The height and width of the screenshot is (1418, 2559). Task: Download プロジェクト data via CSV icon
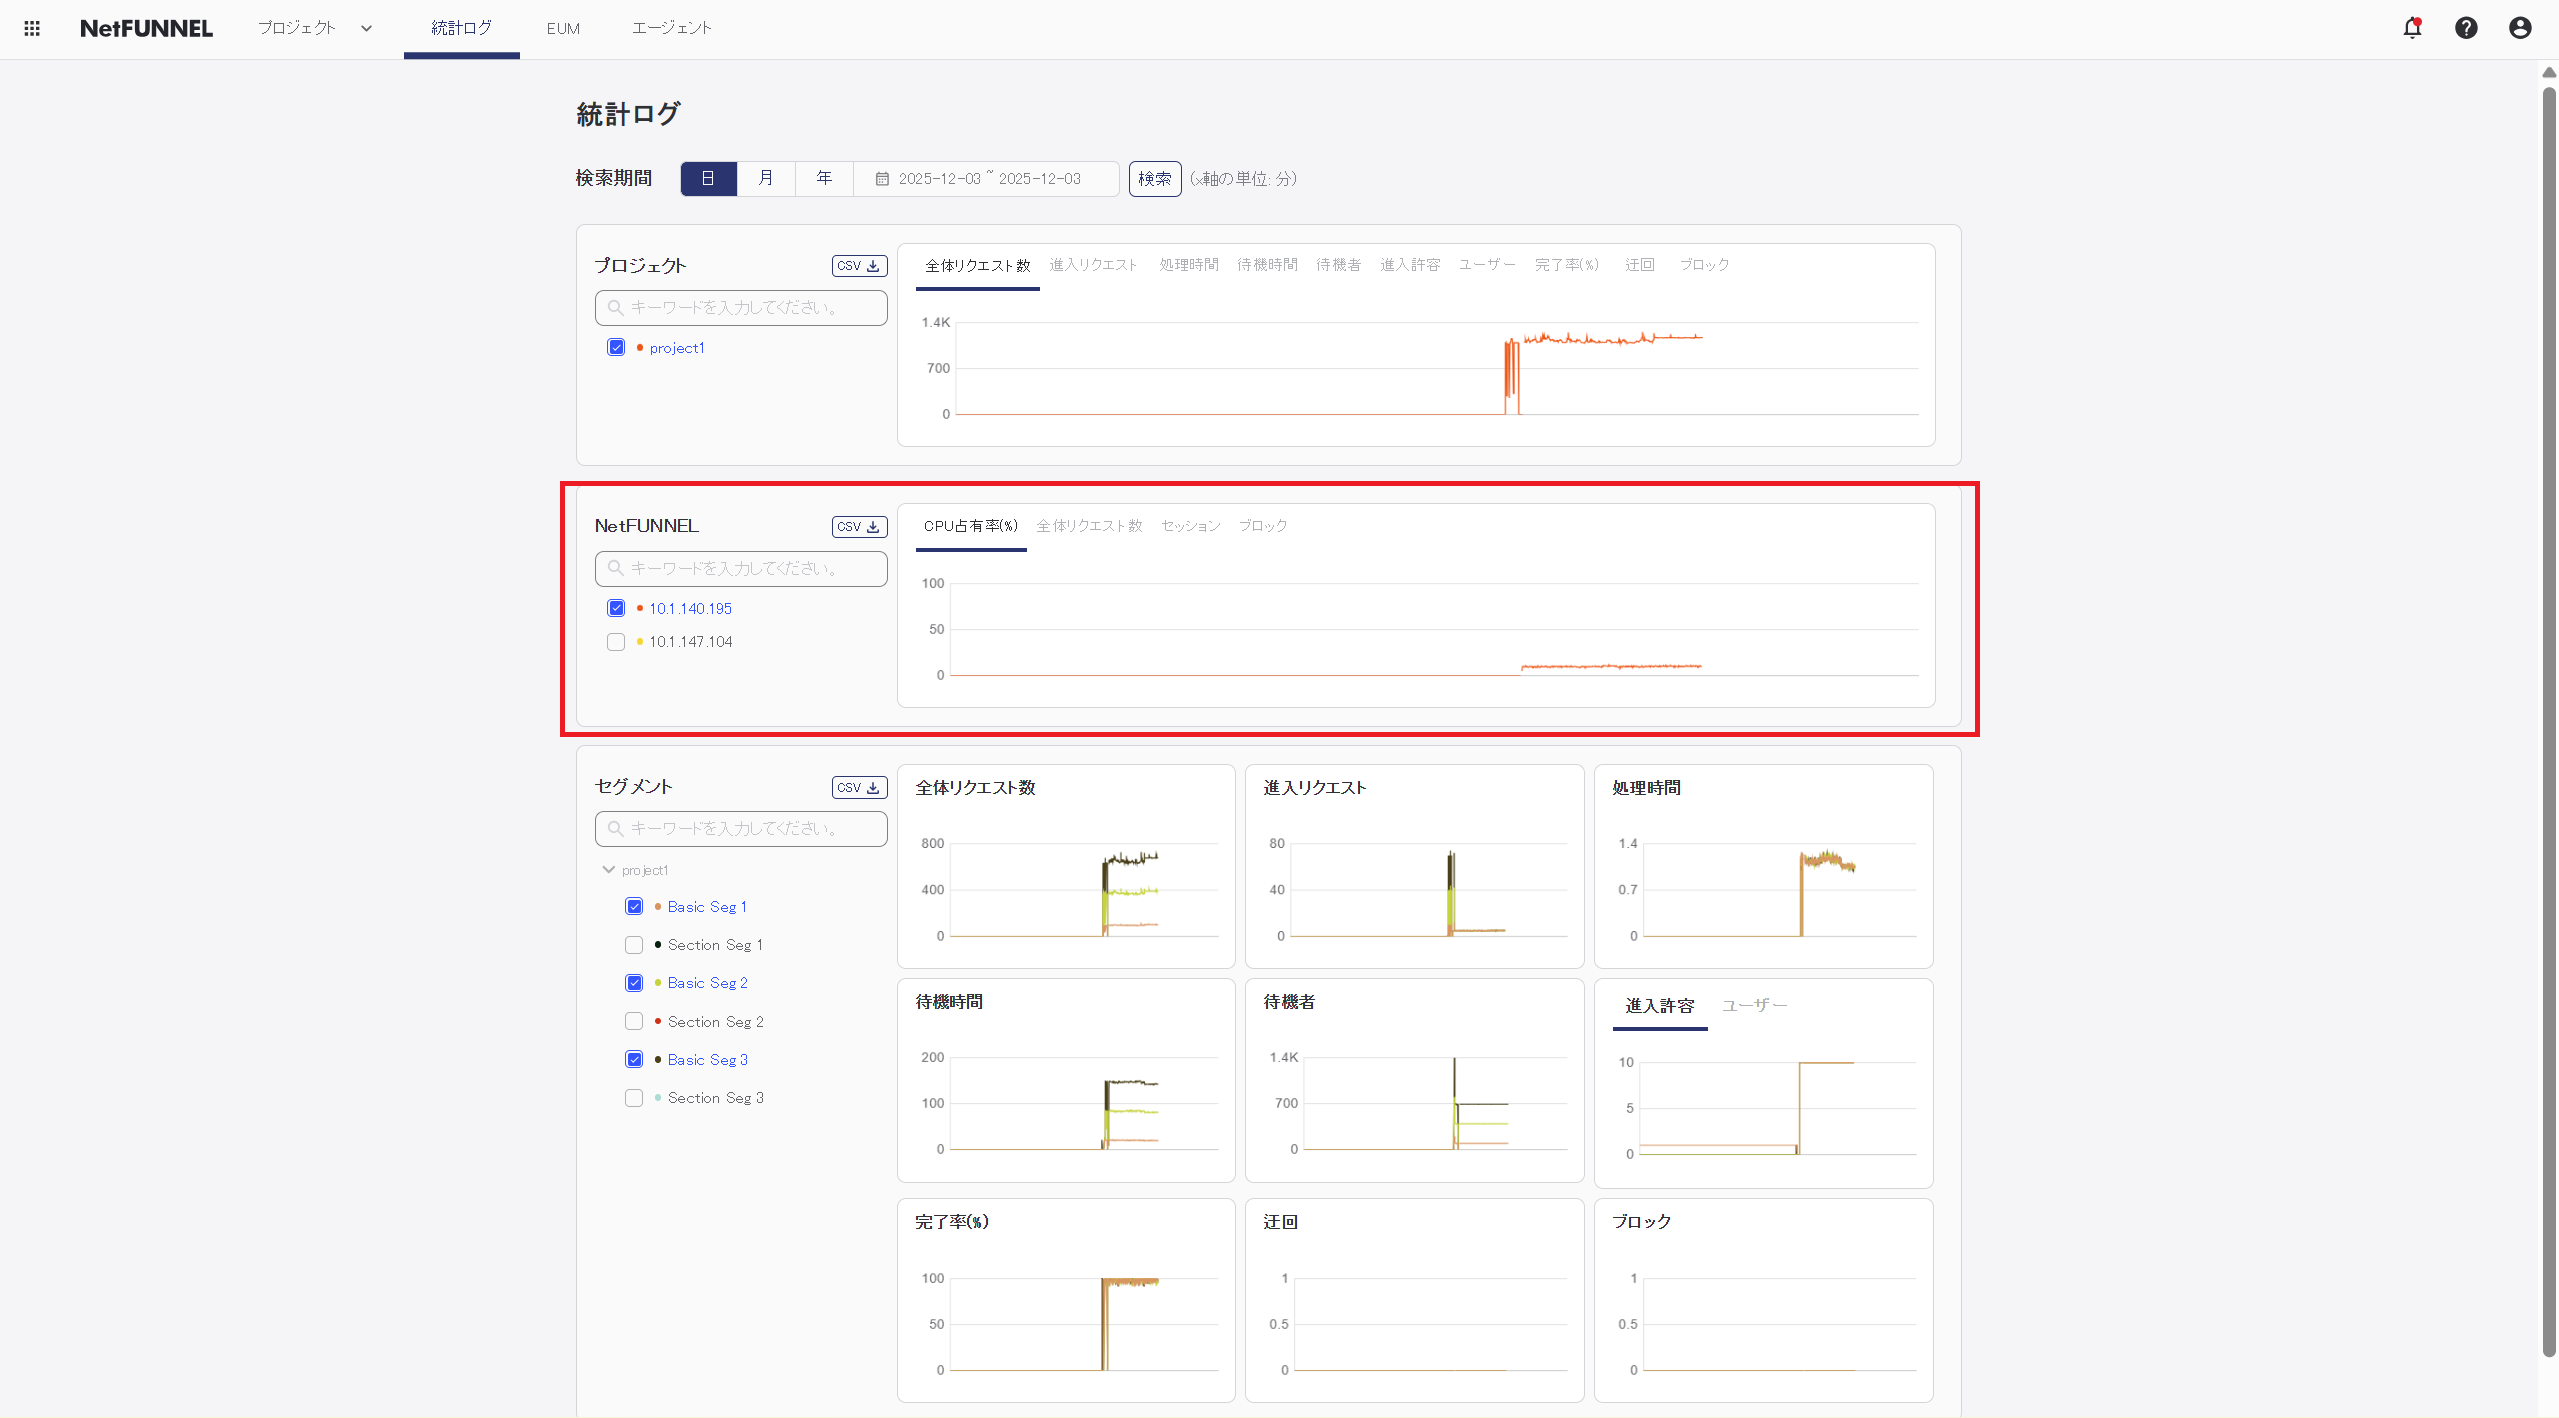pos(858,265)
